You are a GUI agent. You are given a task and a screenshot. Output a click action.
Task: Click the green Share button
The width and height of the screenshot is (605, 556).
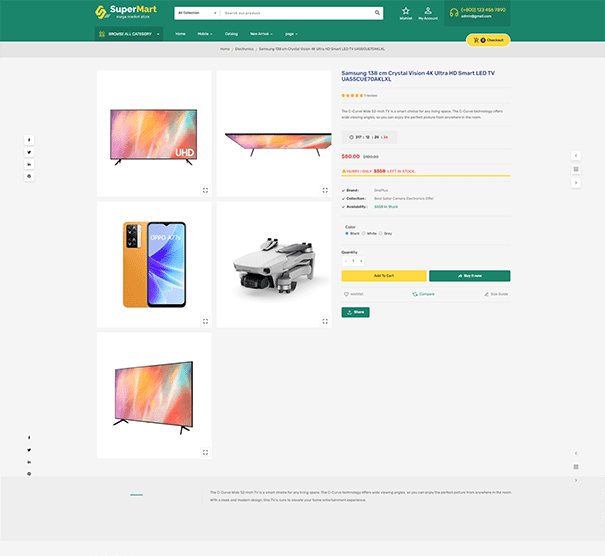click(x=355, y=312)
